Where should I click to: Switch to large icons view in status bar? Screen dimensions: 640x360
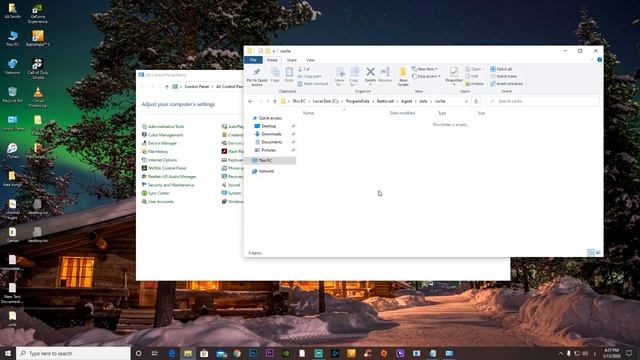click(x=598, y=253)
